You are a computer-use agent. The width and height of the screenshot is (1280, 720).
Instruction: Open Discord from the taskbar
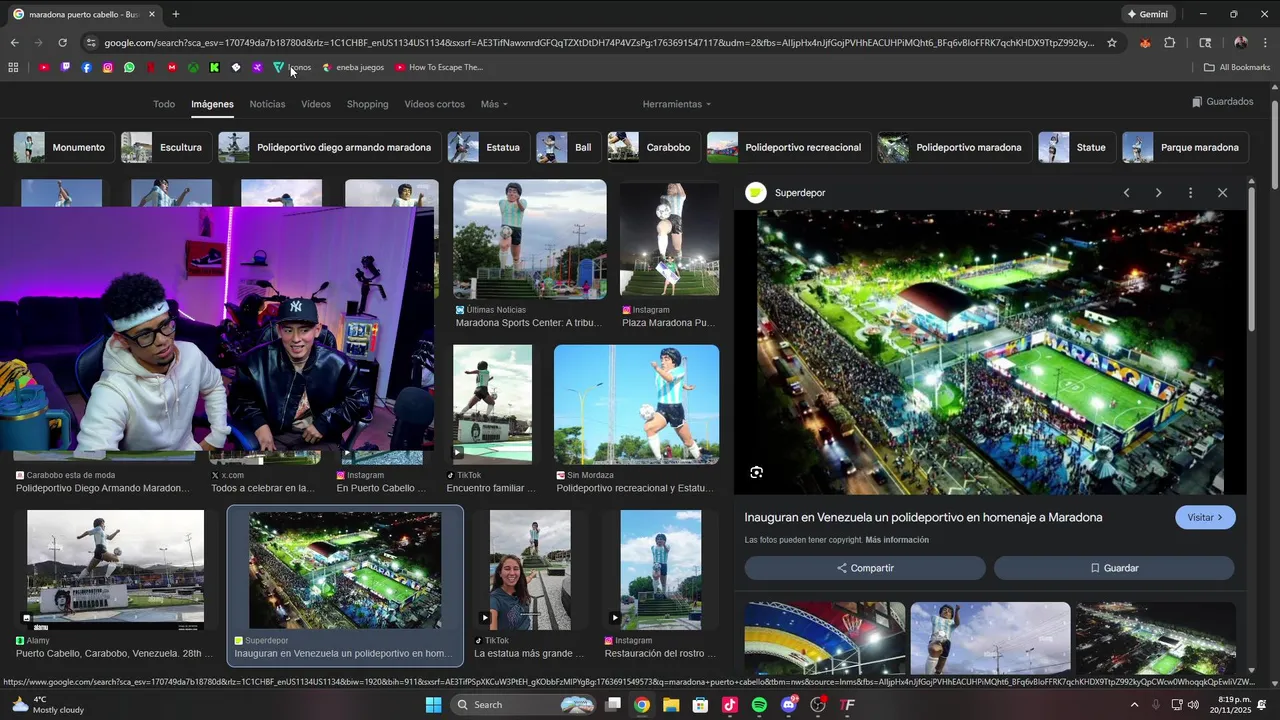pyautogui.click(x=789, y=705)
